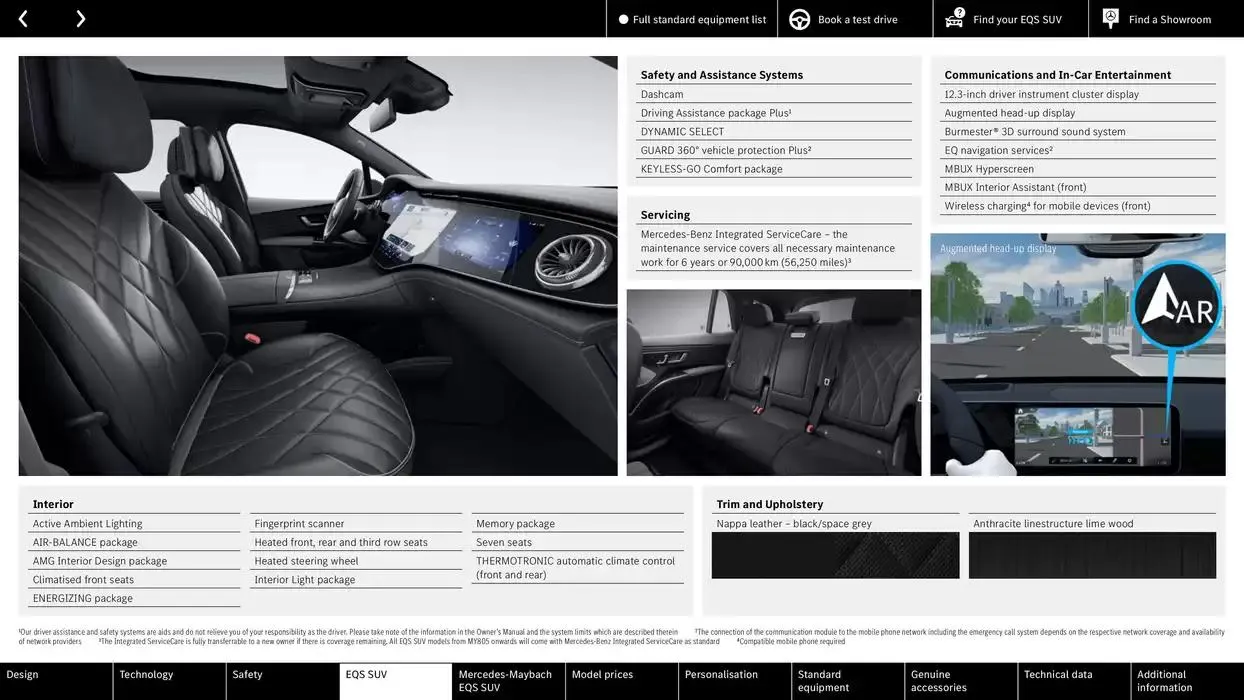Select the AR icon on the head-up display image

[x=1178, y=305]
